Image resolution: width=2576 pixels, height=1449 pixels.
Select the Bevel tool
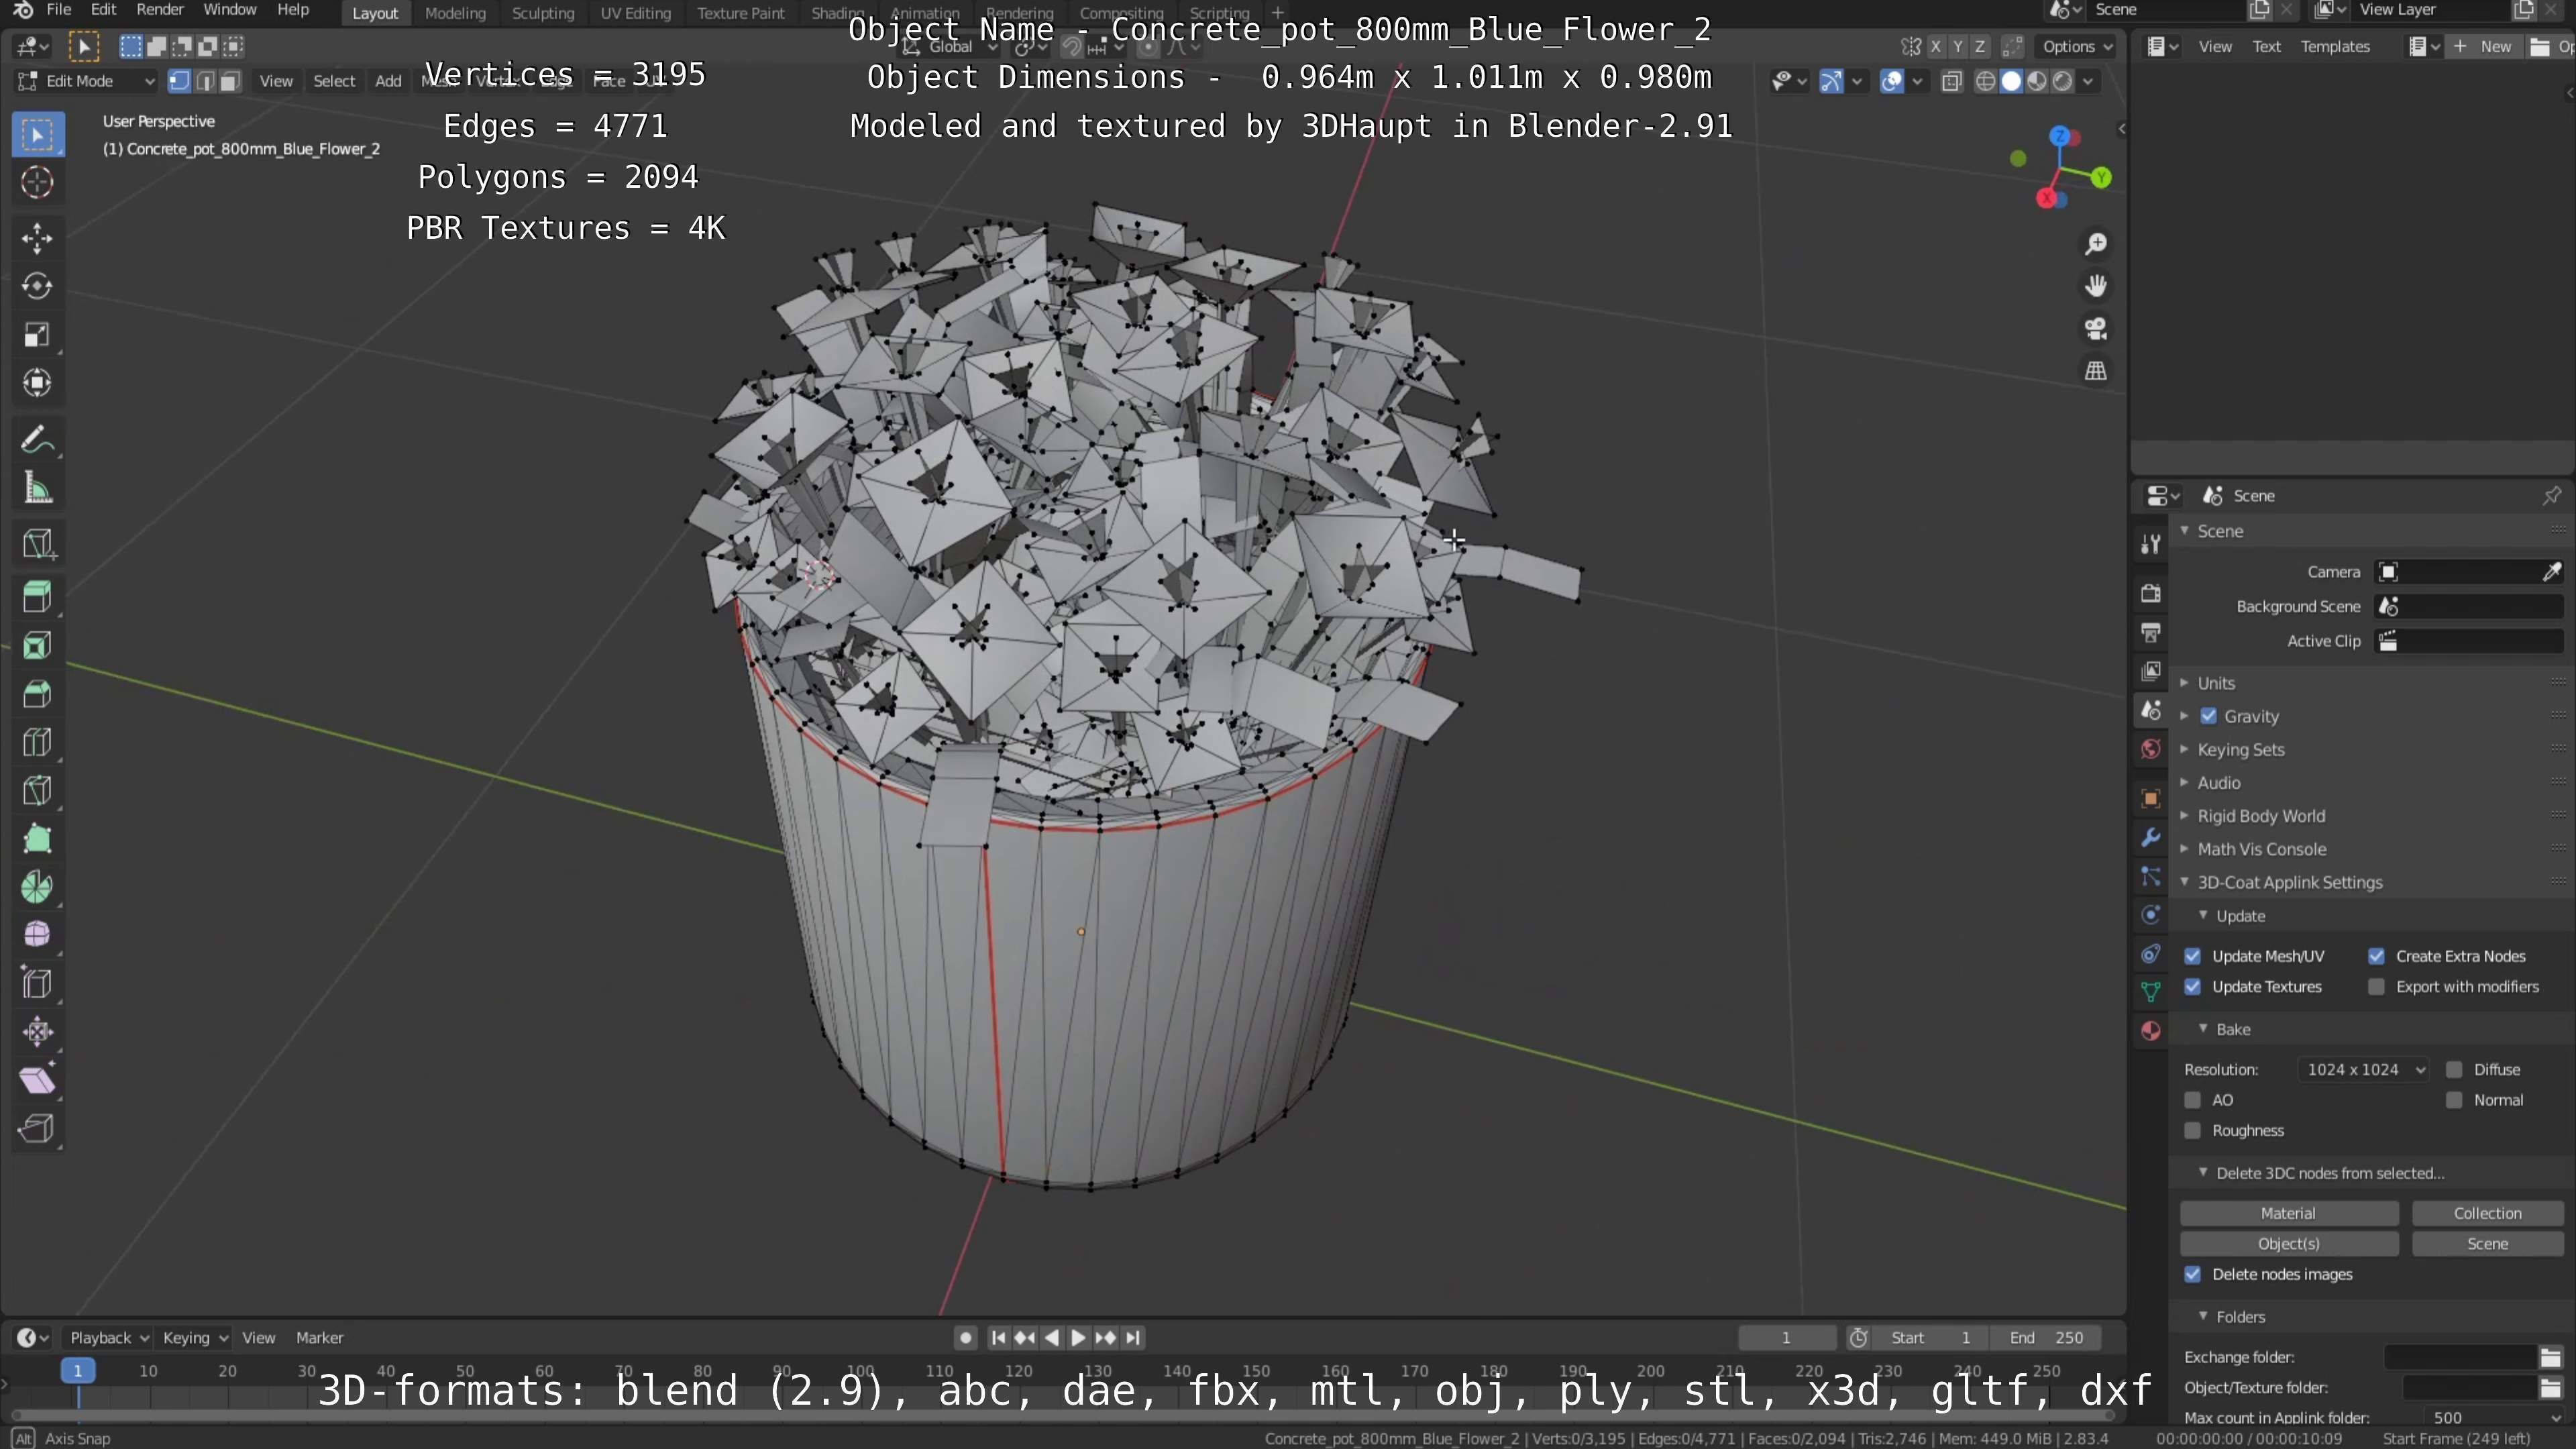pyautogui.click(x=37, y=694)
